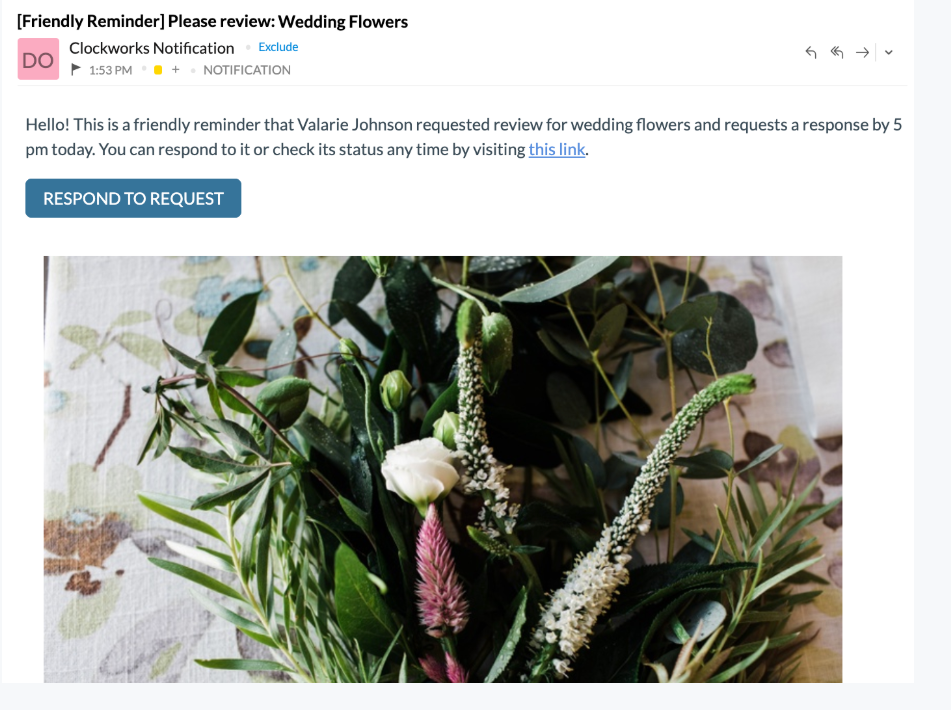The image size is (951, 710).
Task: Click the yellow tag color square
Action: click(158, 70)
